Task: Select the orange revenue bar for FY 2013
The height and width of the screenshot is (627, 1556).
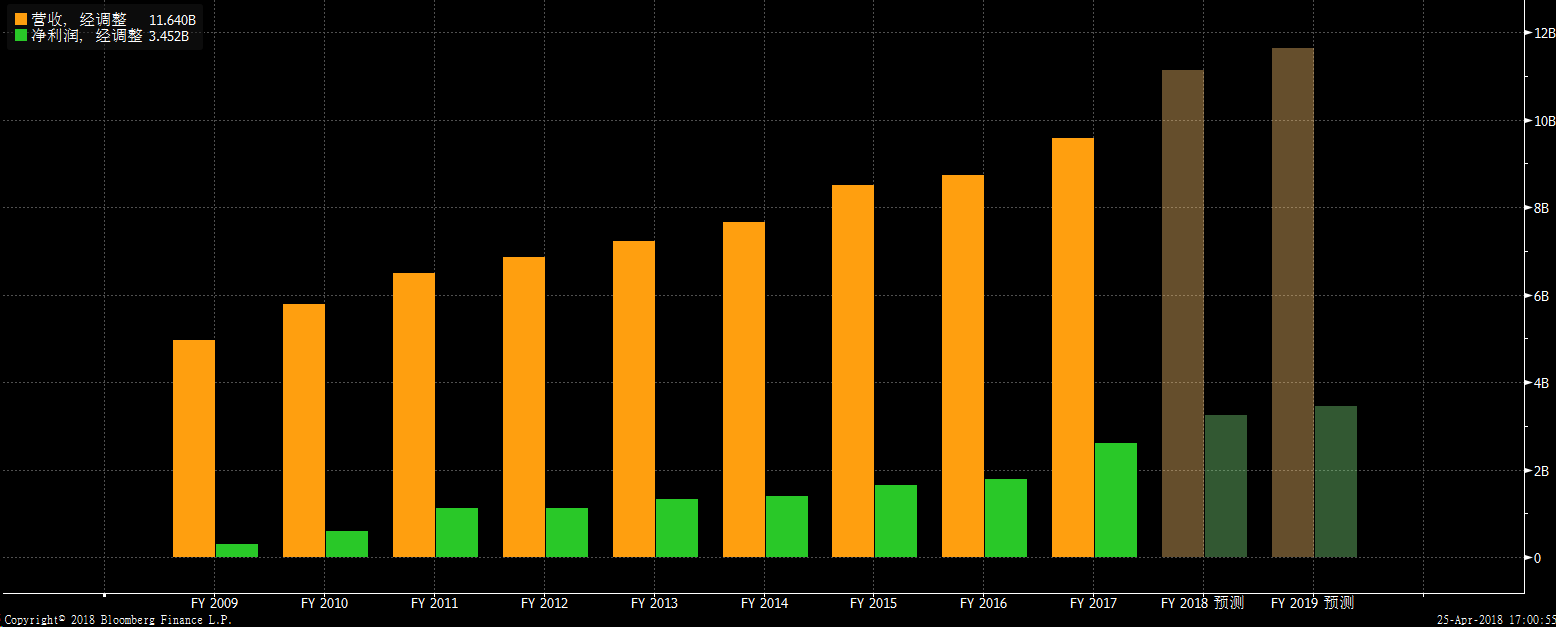Action: point(634,398)
